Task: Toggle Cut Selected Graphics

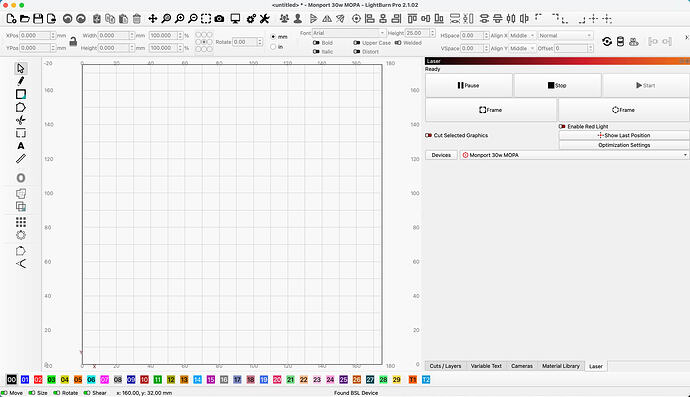Action: pyautogui.click(x=428, y=135)
